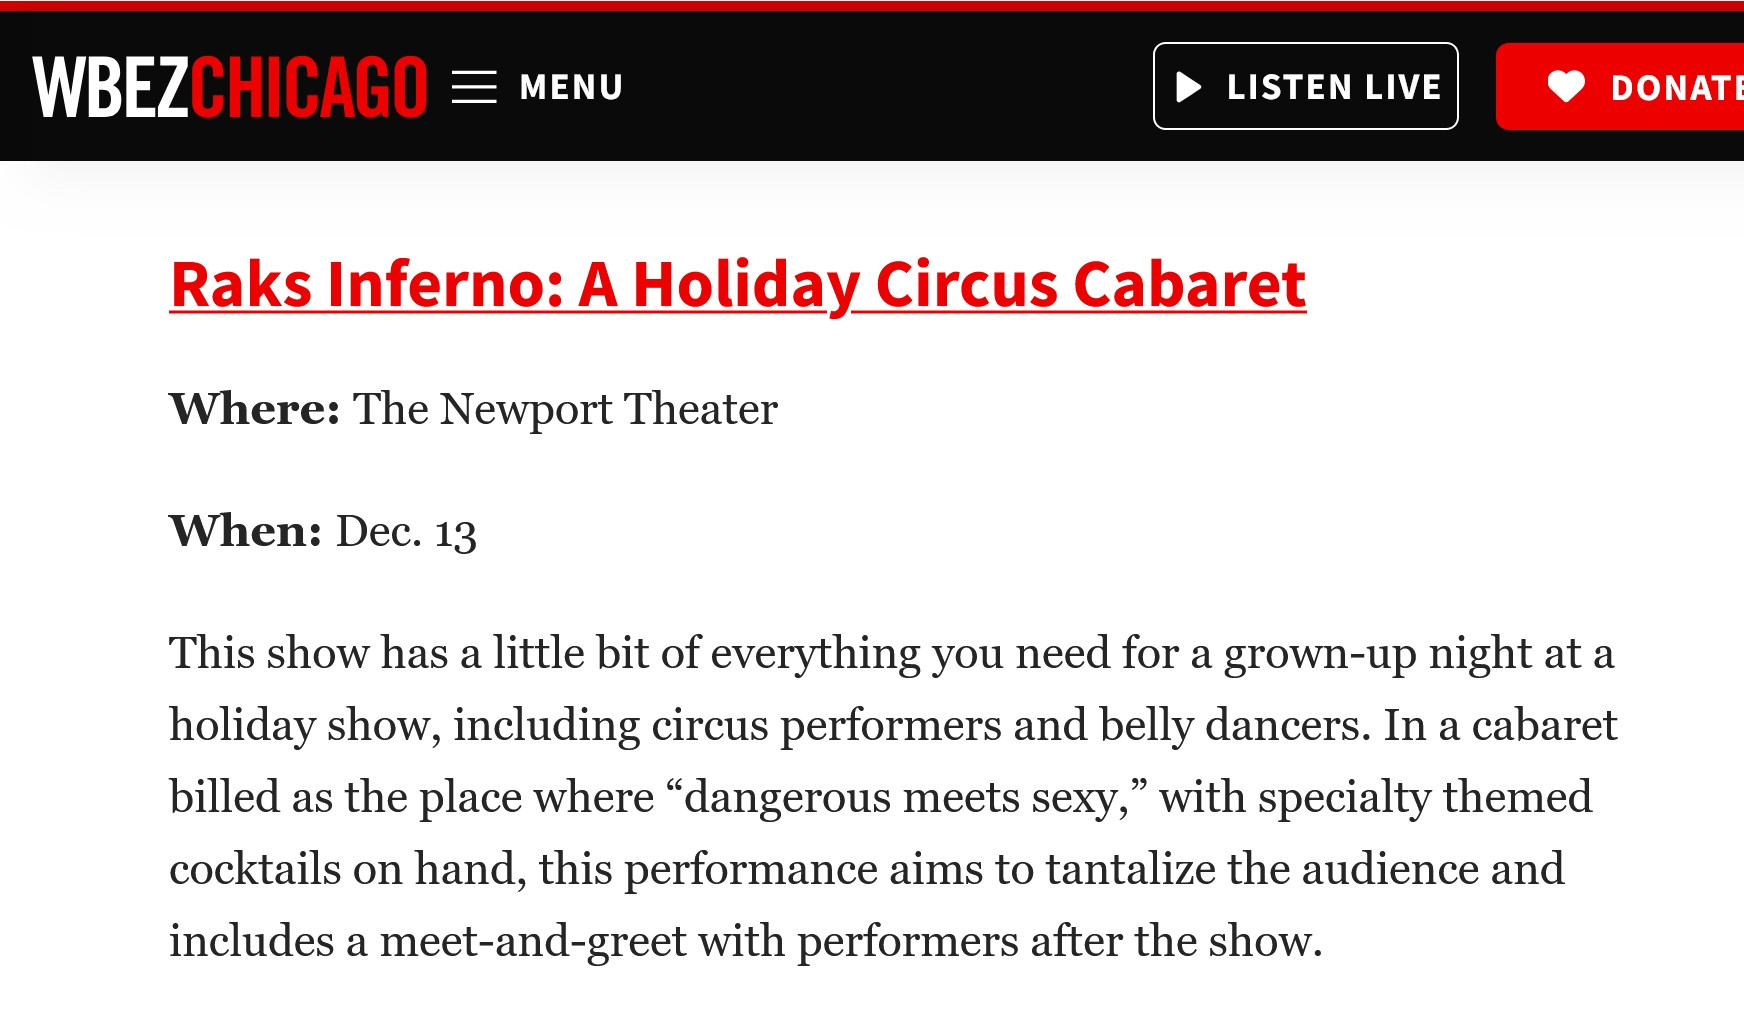Click the red CHICAGO text in logo
Screen dimensions: 1744x1033
pos(309,87)
